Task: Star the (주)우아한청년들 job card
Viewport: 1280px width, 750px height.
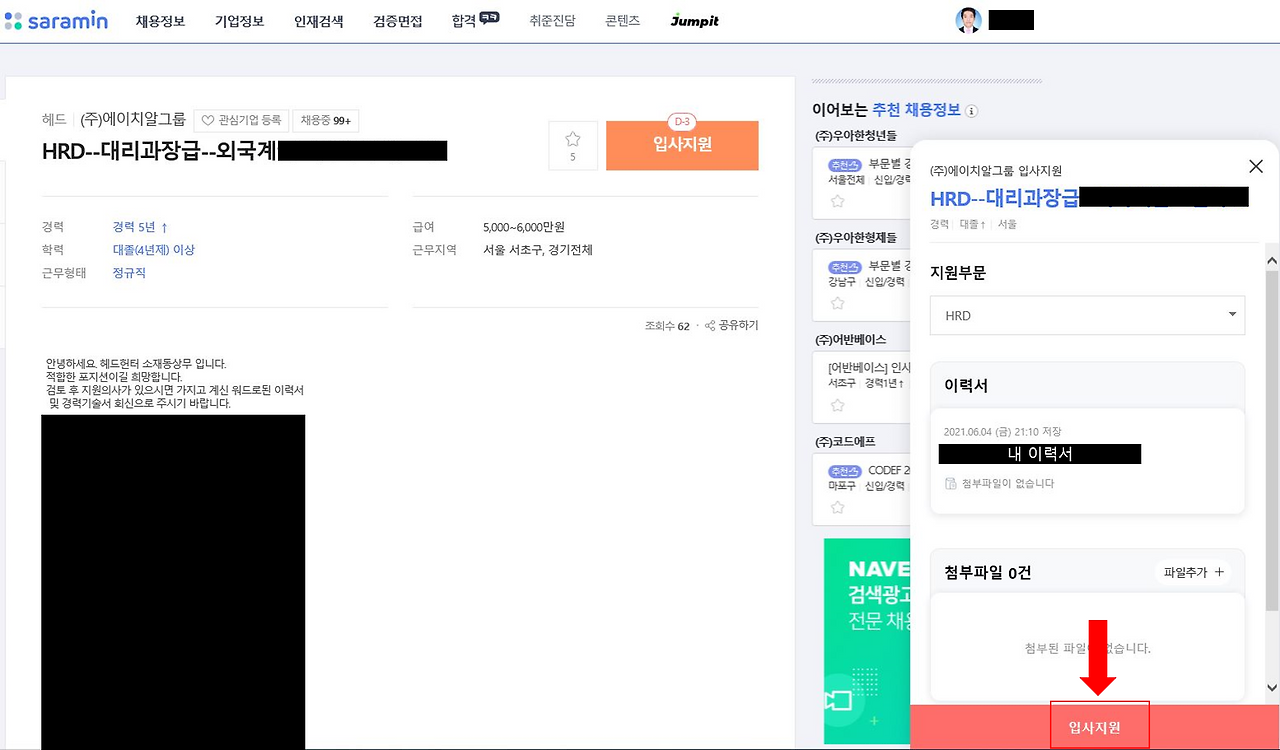Action: 838,201
